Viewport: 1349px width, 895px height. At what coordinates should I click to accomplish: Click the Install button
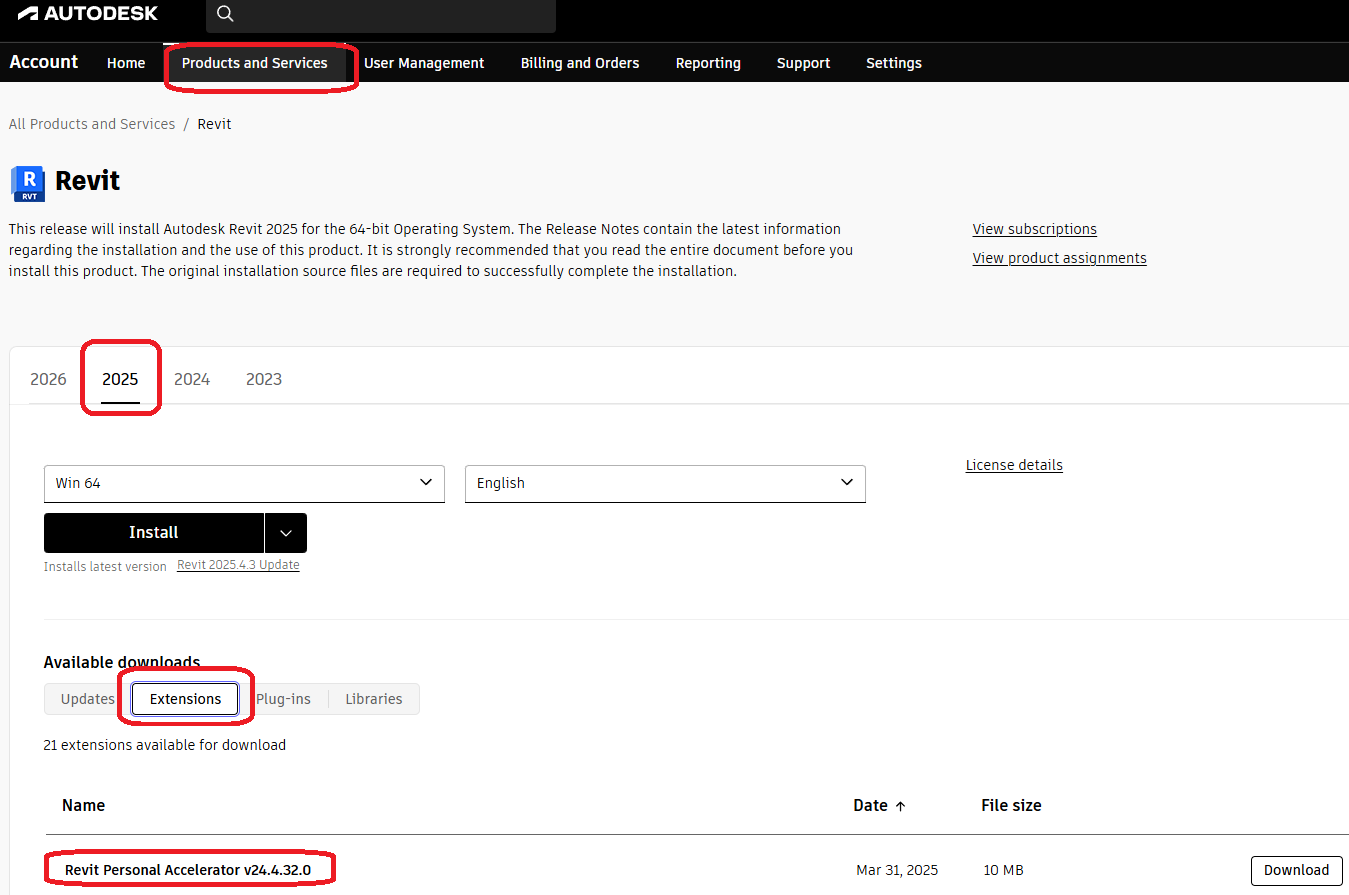pyautogui.click(x=153, y=532)
